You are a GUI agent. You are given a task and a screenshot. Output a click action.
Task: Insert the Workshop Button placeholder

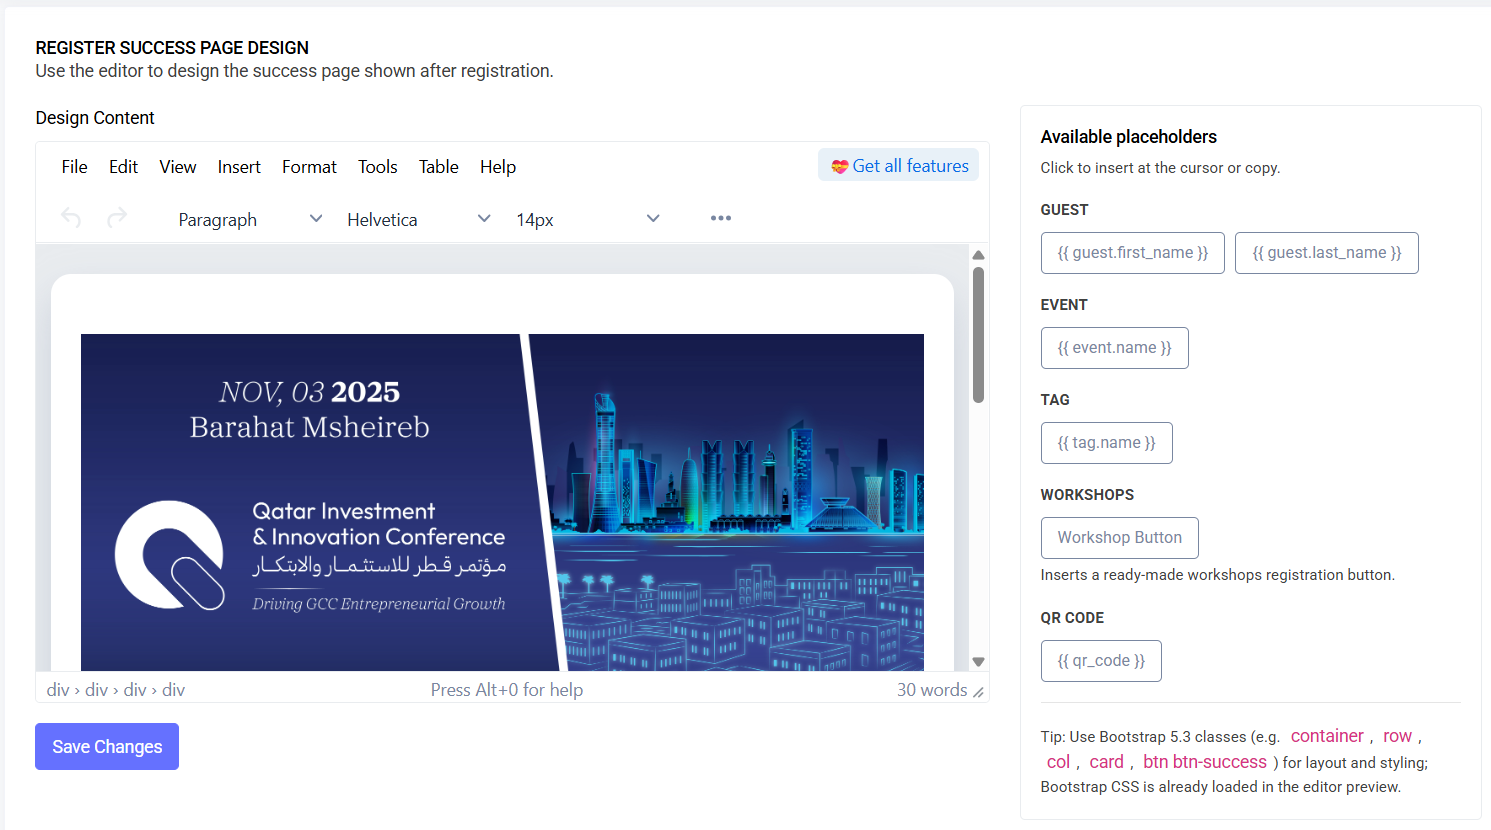(1119, 537)
